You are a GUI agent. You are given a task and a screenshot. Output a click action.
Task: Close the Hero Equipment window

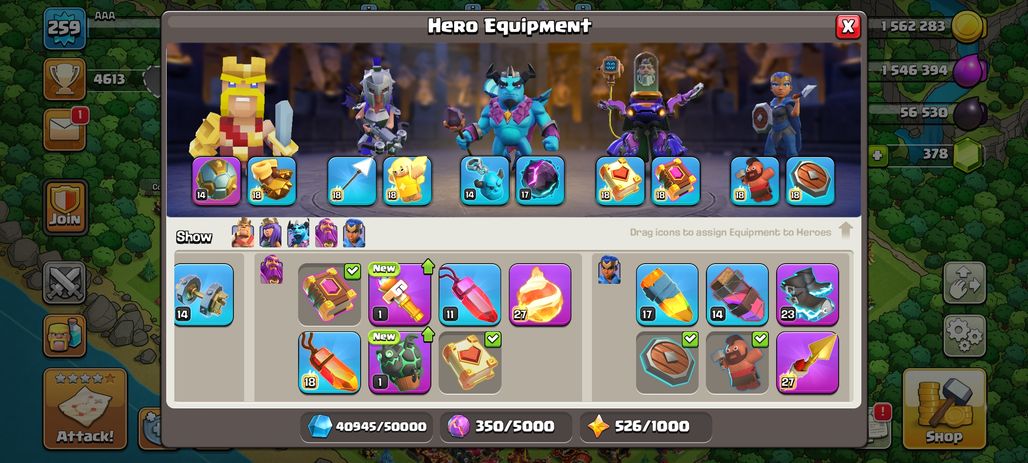pos(848,26)
